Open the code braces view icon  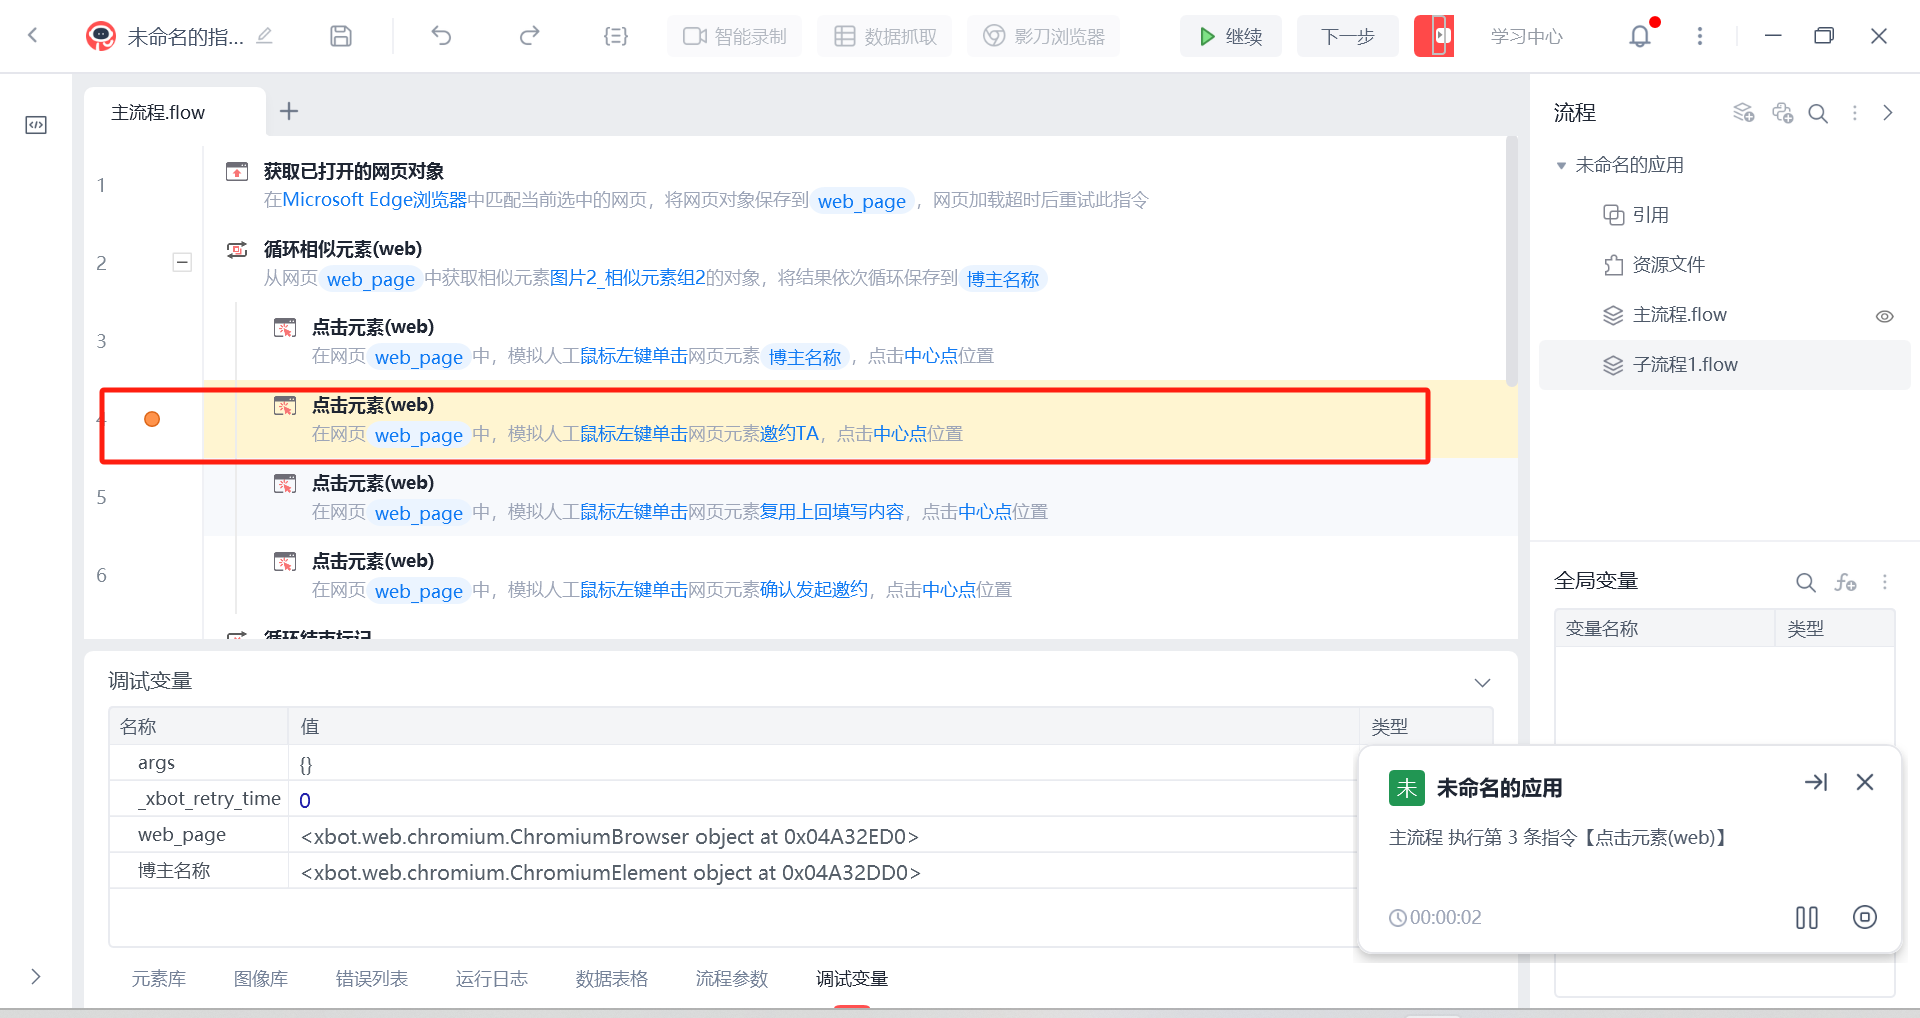pyautogui.click(x=616, y=36)
